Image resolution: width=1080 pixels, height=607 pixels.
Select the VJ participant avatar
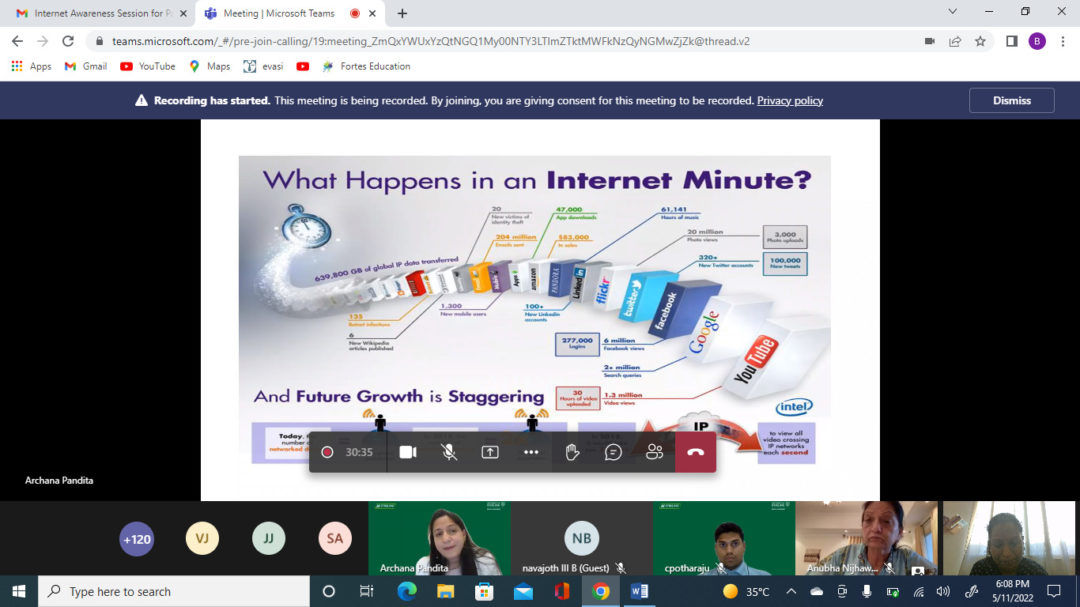(202, 539)
